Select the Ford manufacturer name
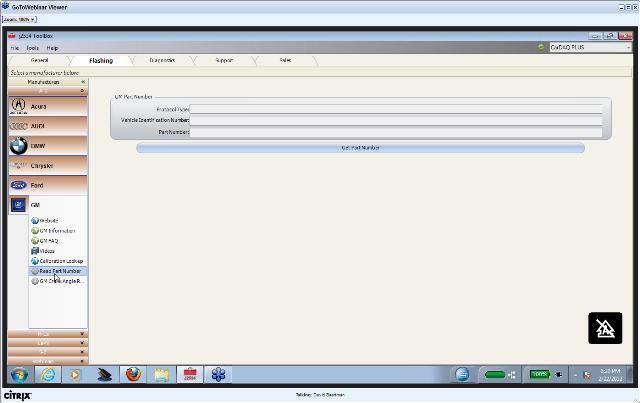The image size is (640, 403). tap(37, 185)
